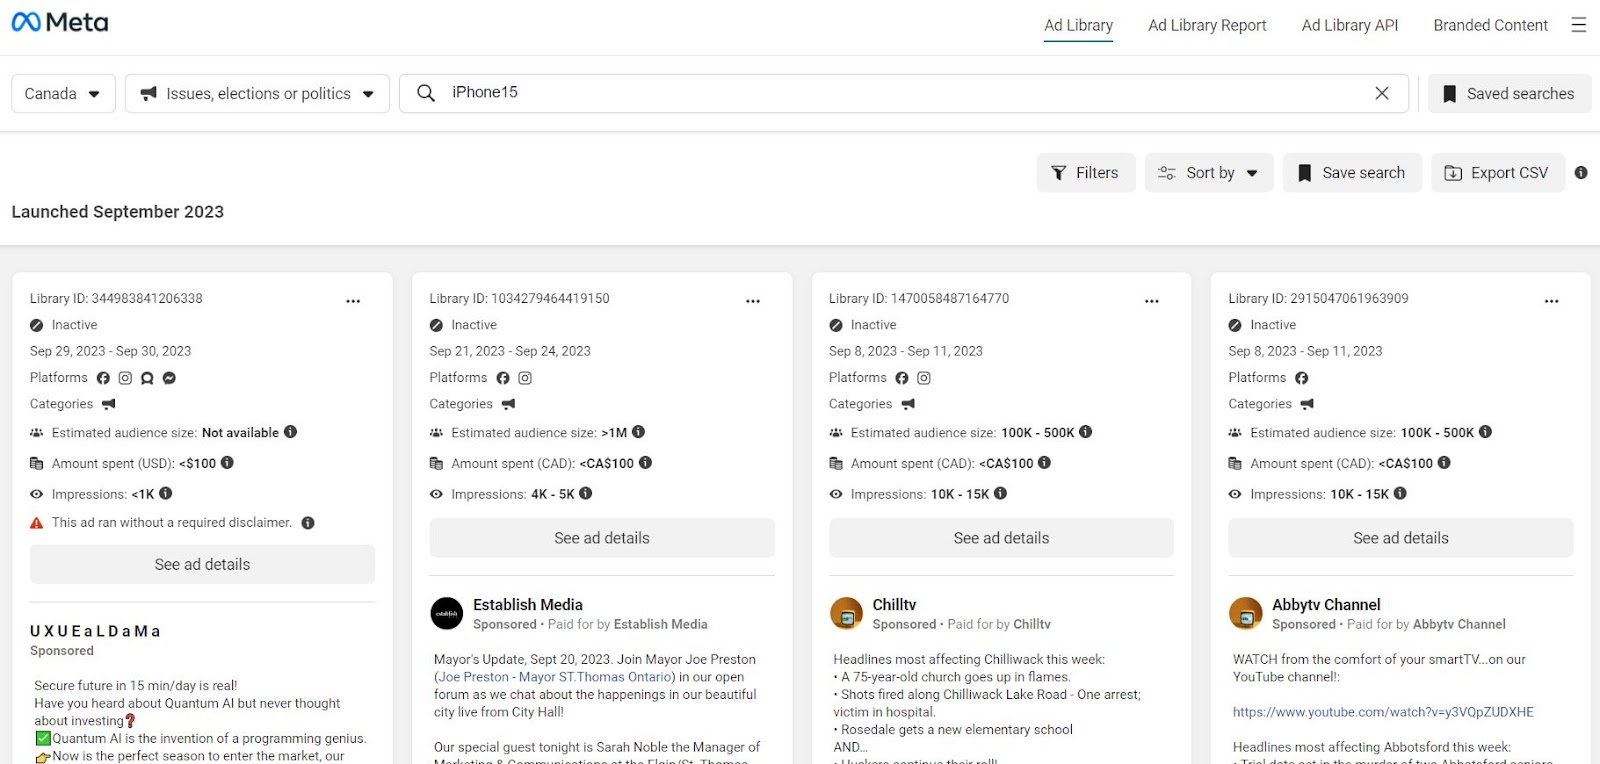The height and width of the screenshot is (764, 1600).
Task: Click info icon beside missing disclaimer warning
Action: pos(308,523)
